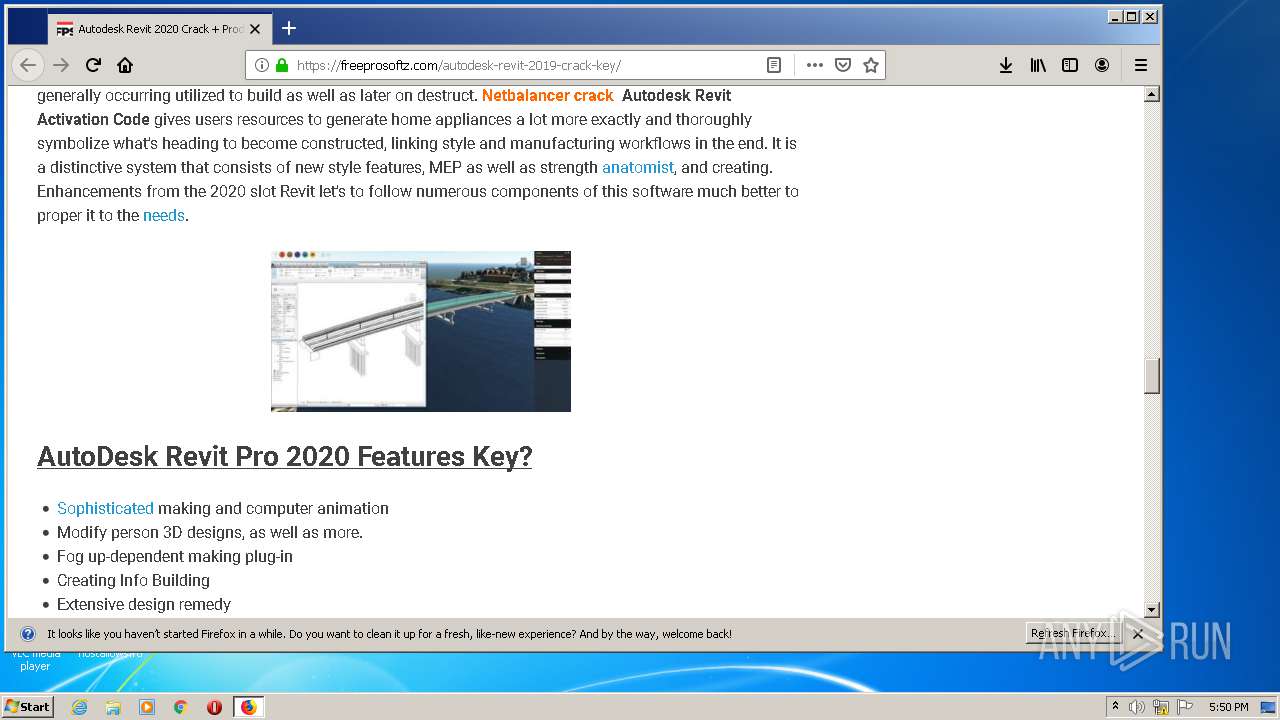Reload the current page
Viewport: 1280px width, 720px height.
(x=93, y=65)
